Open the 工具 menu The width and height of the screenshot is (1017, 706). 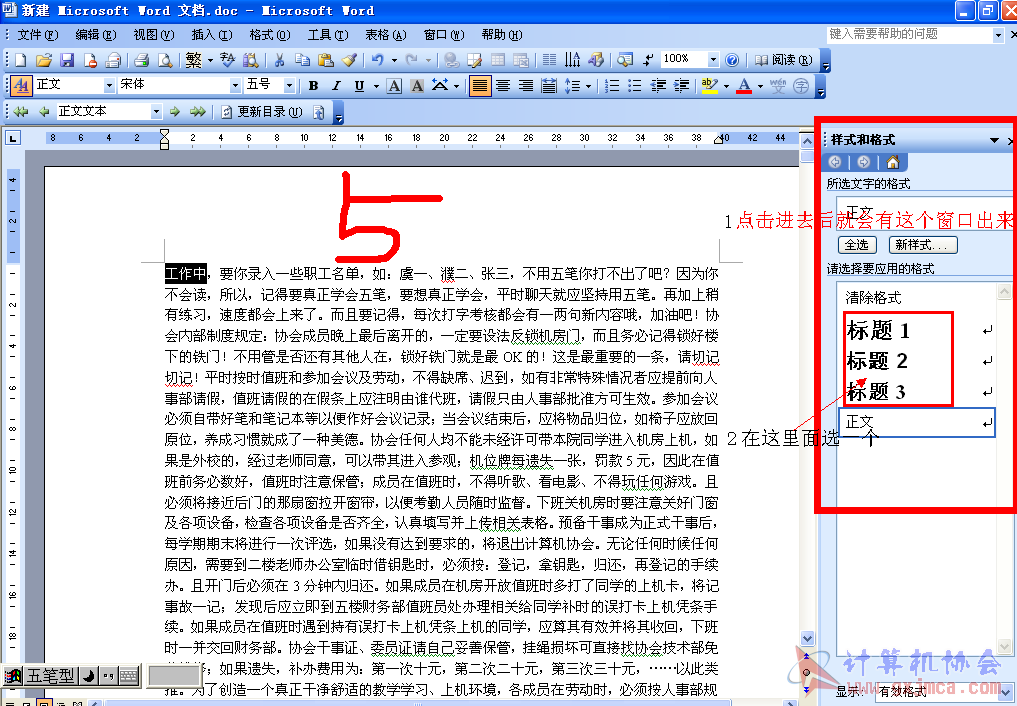pyautogui.click(x=328, y=35)
